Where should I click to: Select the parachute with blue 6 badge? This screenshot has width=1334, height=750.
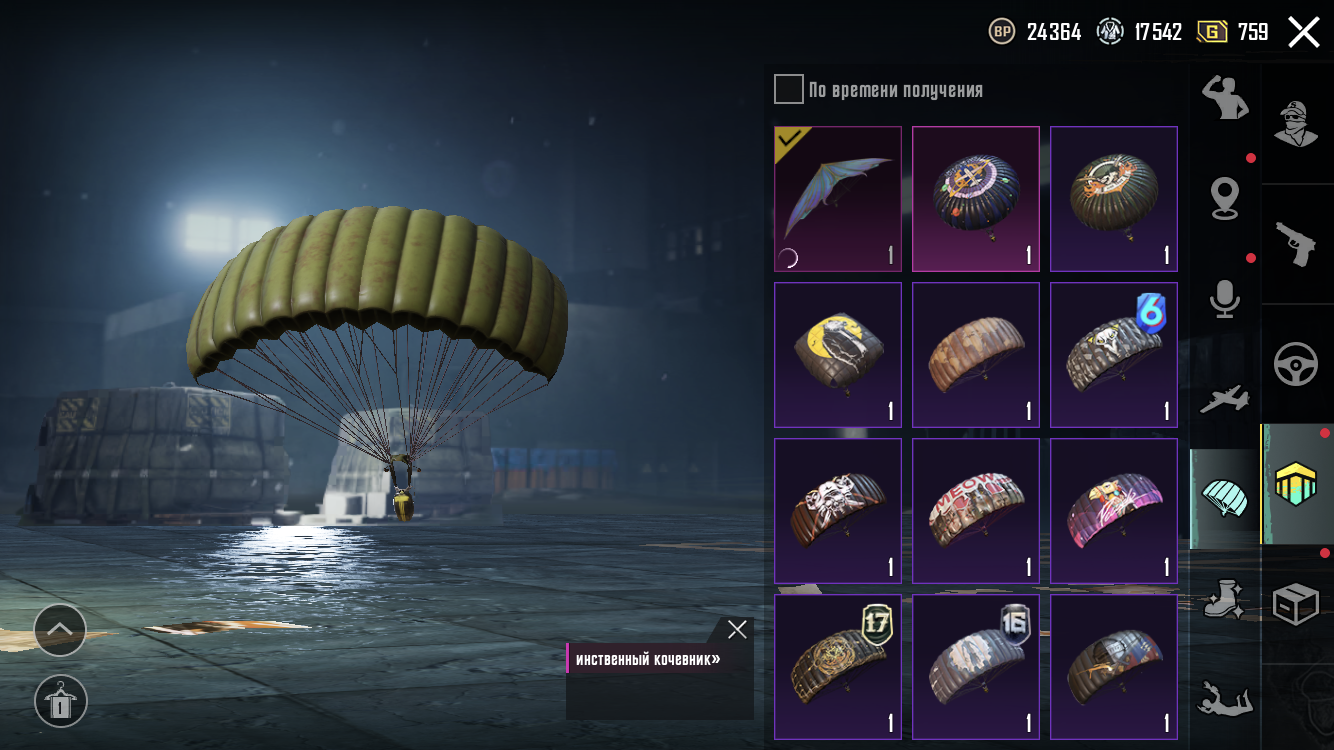point(1114,355)
